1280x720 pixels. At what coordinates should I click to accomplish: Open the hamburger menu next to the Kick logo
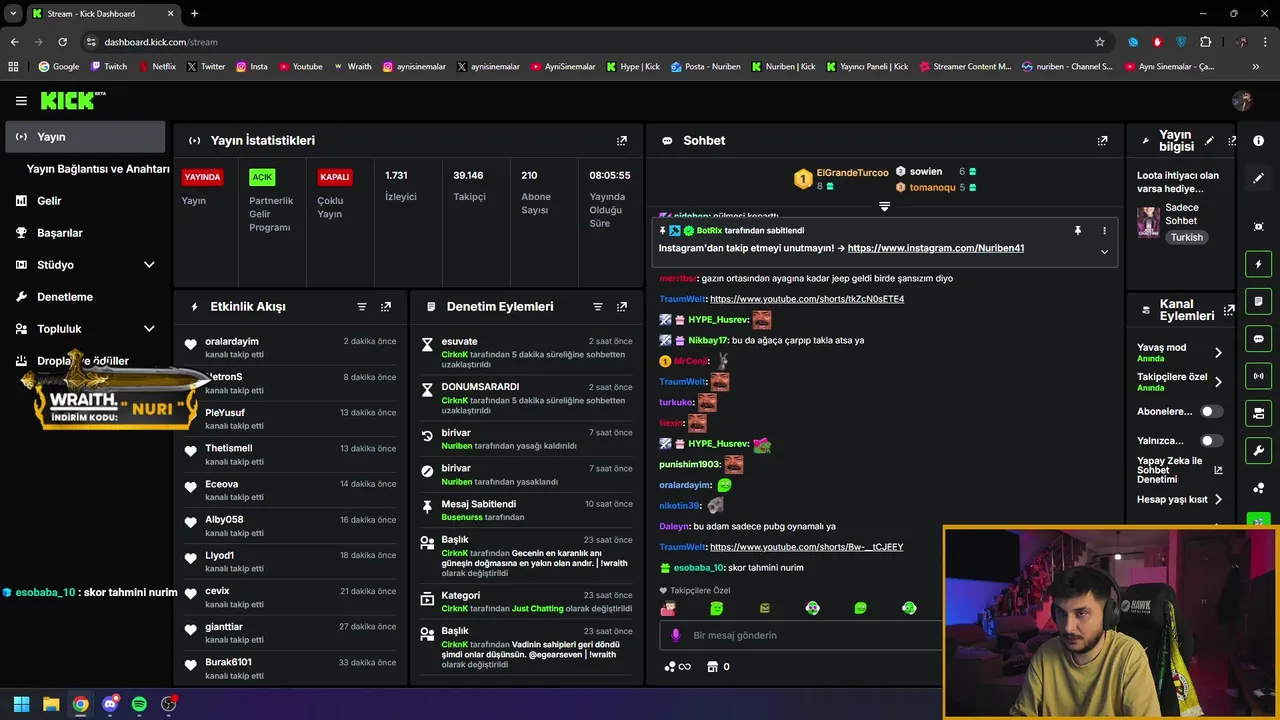[21, 101]
